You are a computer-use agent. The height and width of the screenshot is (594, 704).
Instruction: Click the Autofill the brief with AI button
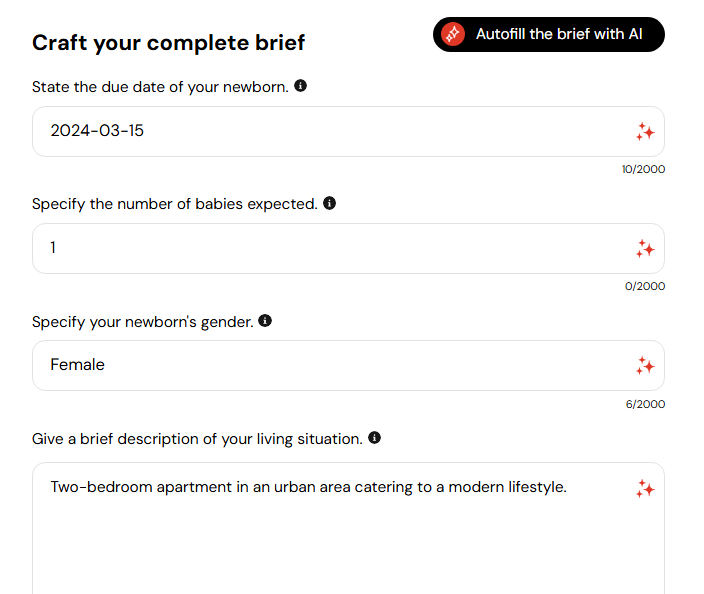coord(549,35)
